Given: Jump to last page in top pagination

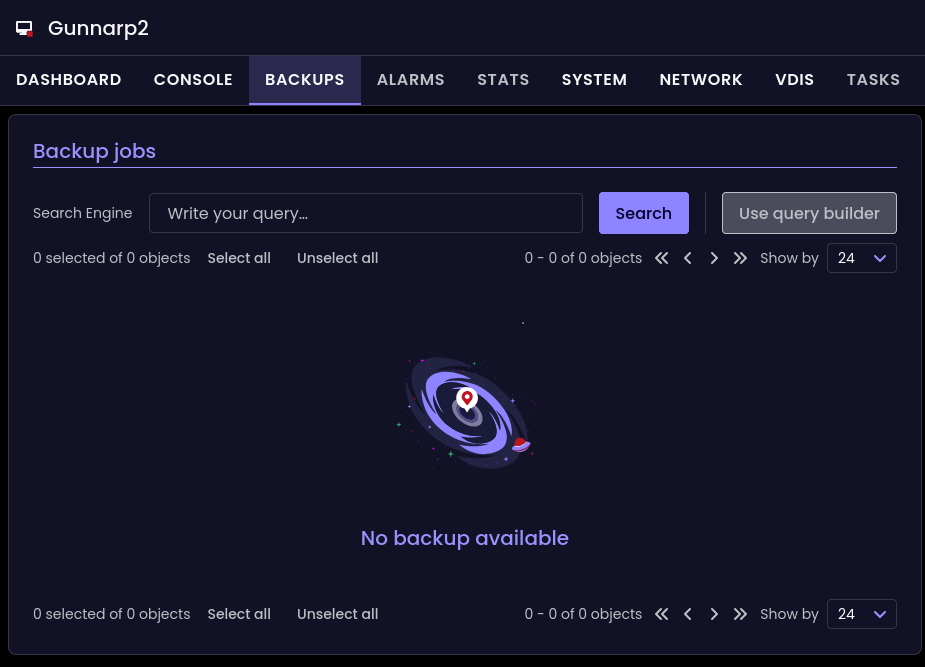Looking at the screenshot, I should [x=740, y=258].
